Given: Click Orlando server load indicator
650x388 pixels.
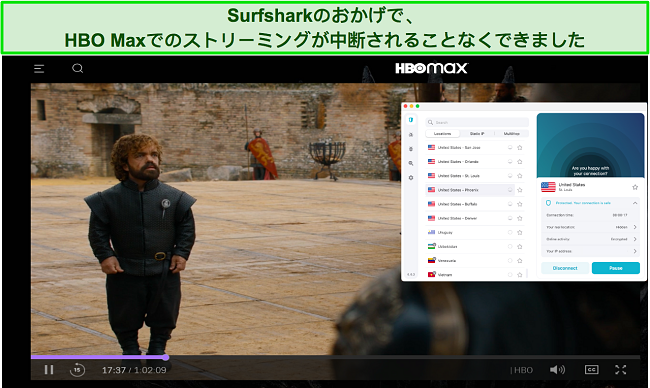Looking at the screenshot, I should 510,162.
